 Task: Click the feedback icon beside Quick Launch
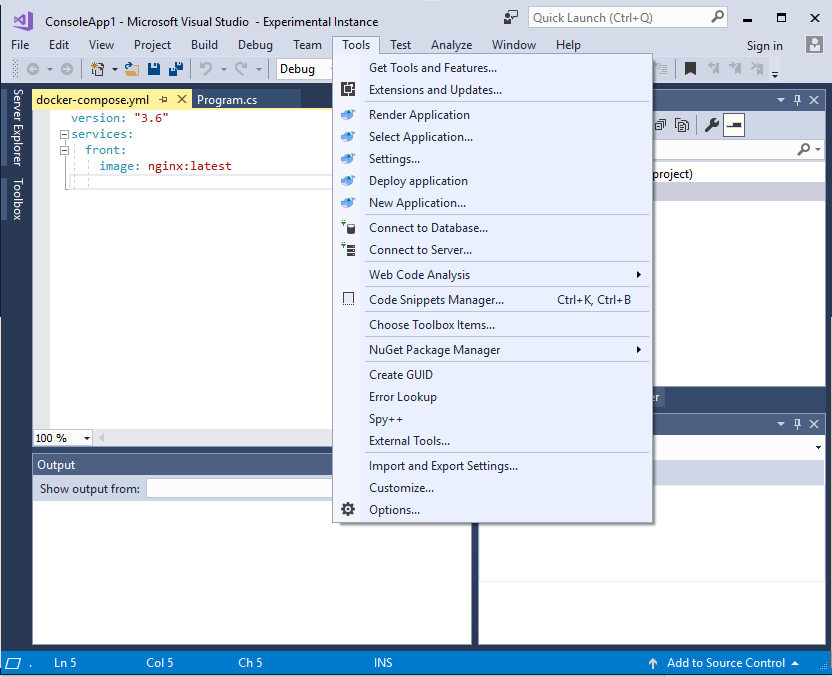(510, 18)
